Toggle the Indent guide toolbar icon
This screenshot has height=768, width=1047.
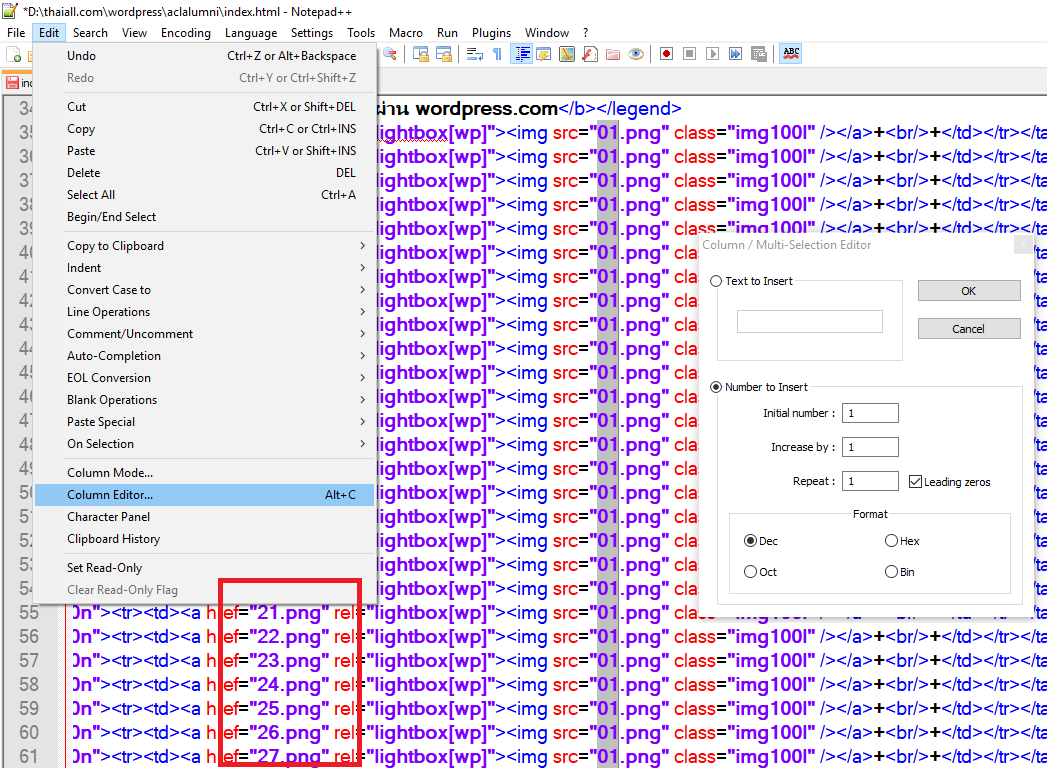521,54
